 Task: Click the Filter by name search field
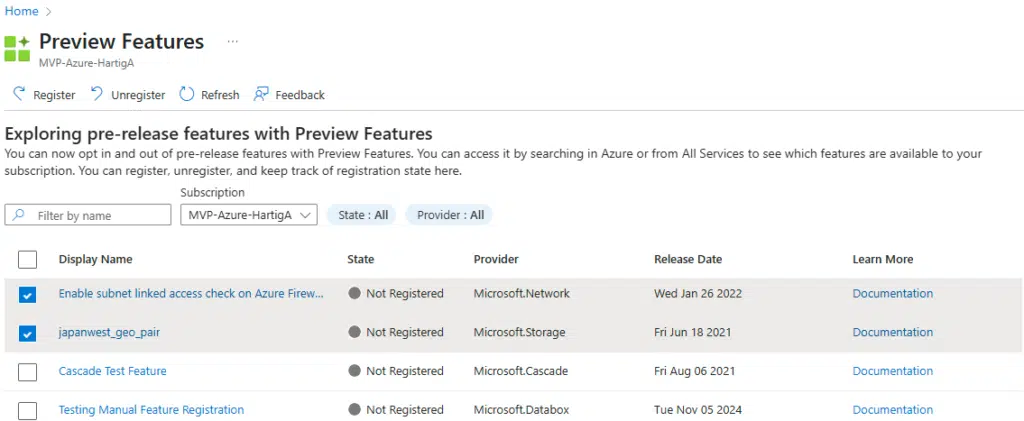point(88,215)
